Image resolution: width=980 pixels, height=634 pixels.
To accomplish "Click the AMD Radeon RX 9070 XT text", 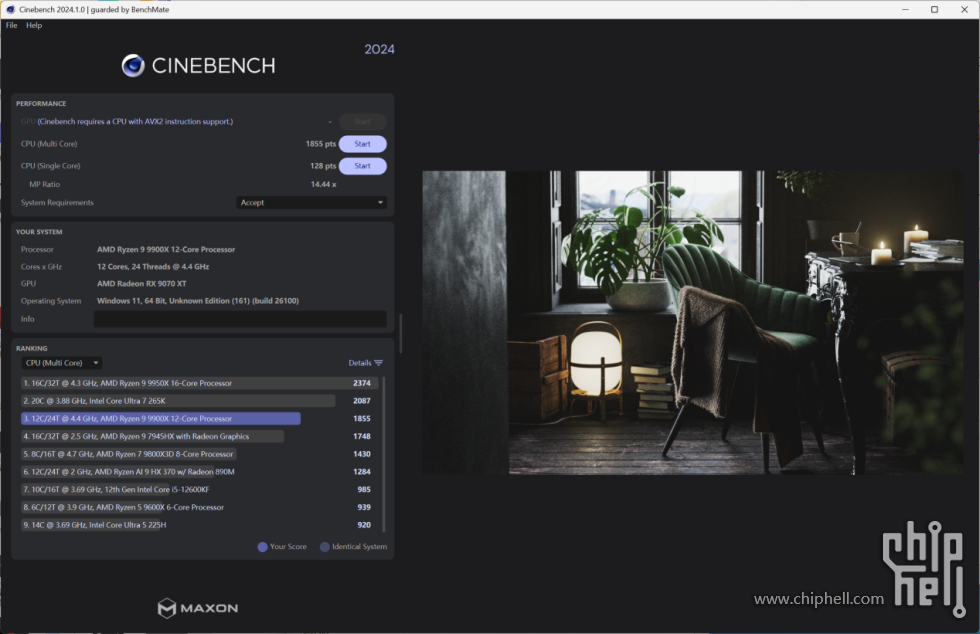I will pyautogui.click(x=141, y=283).
